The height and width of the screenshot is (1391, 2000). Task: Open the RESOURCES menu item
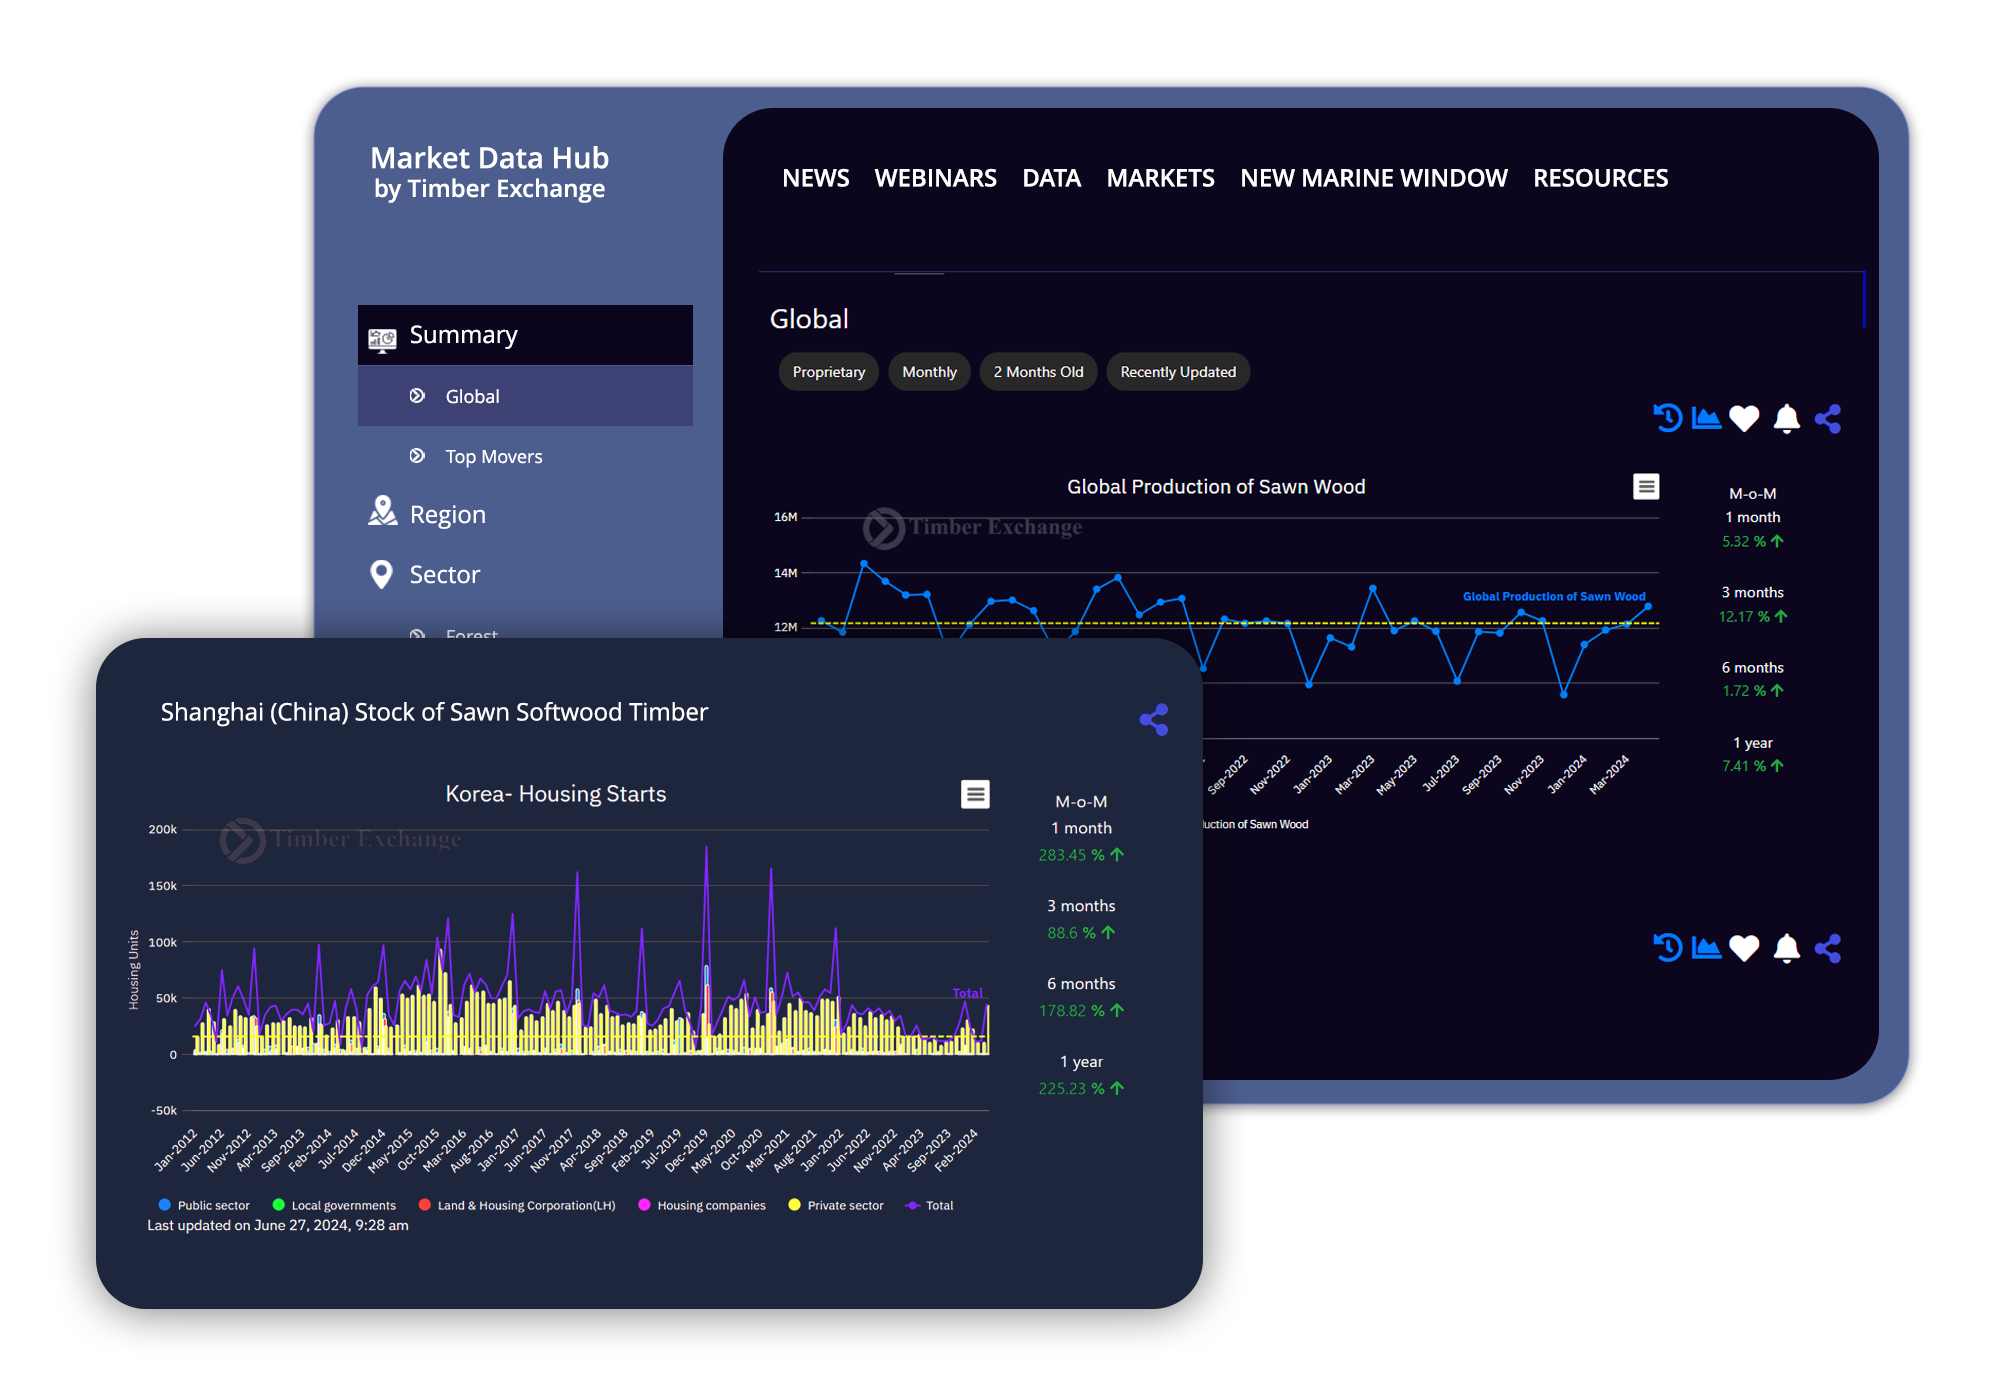click(1600, 178)
